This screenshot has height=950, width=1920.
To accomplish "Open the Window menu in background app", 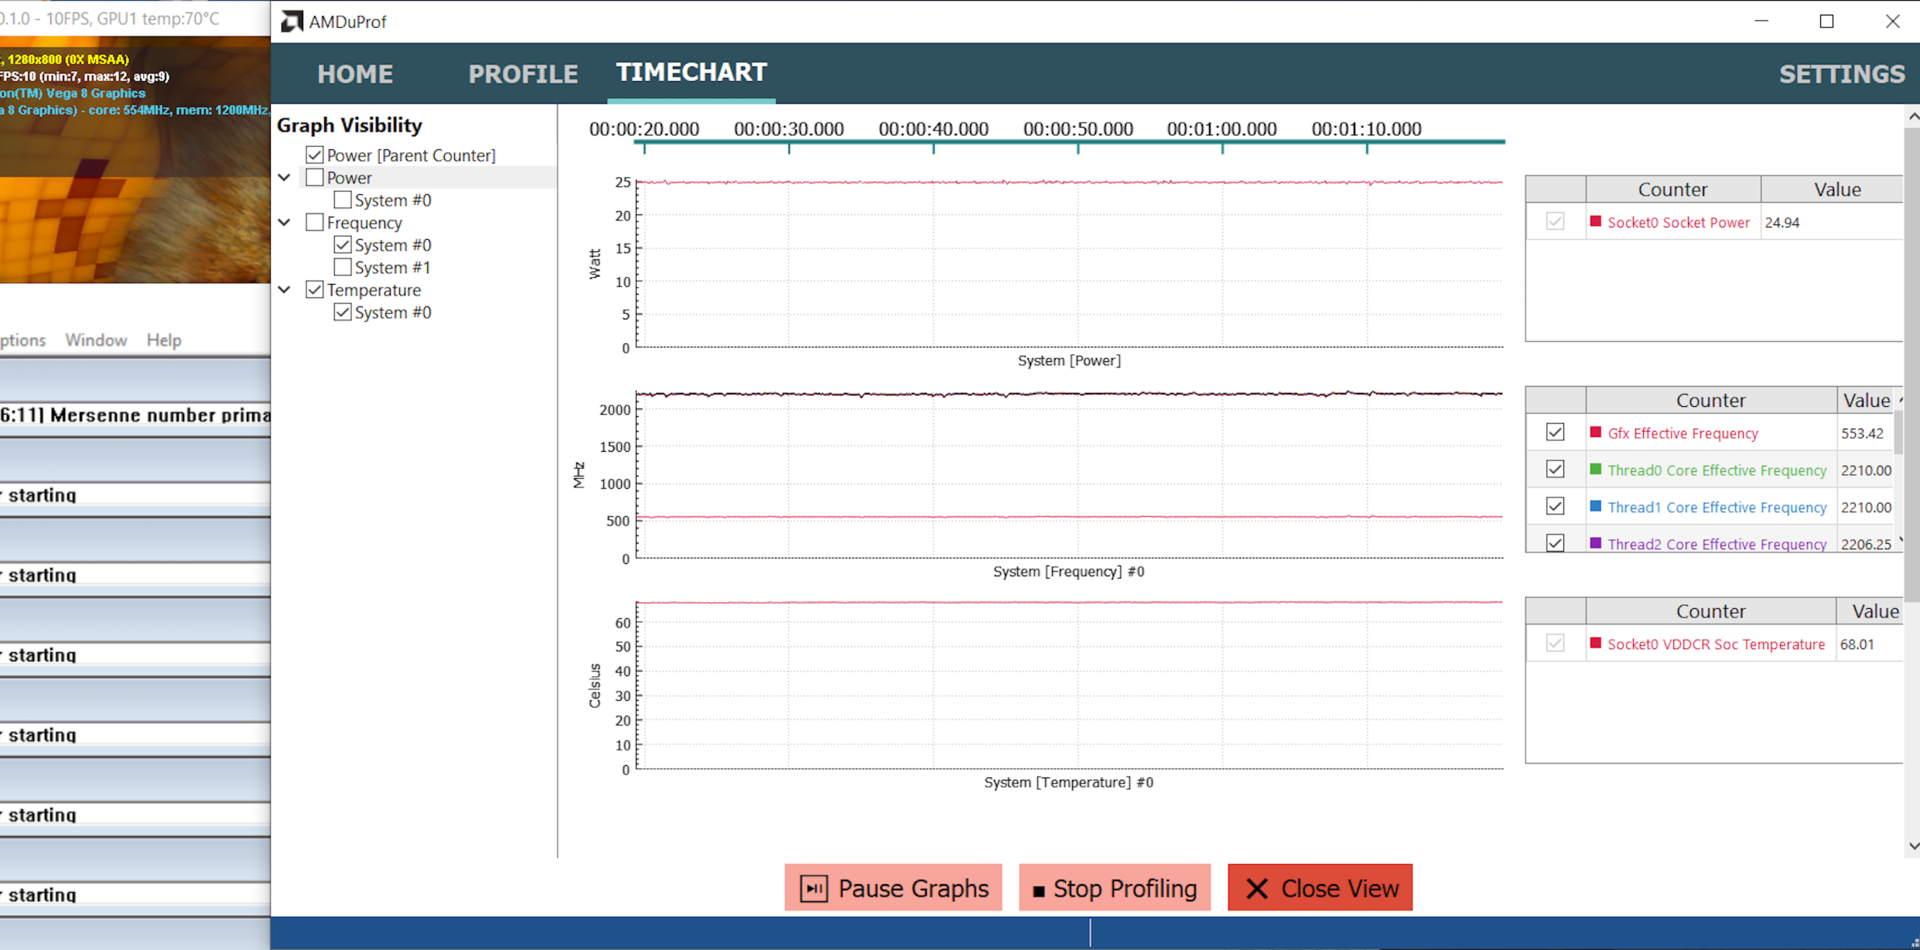I will coord(96,340).
